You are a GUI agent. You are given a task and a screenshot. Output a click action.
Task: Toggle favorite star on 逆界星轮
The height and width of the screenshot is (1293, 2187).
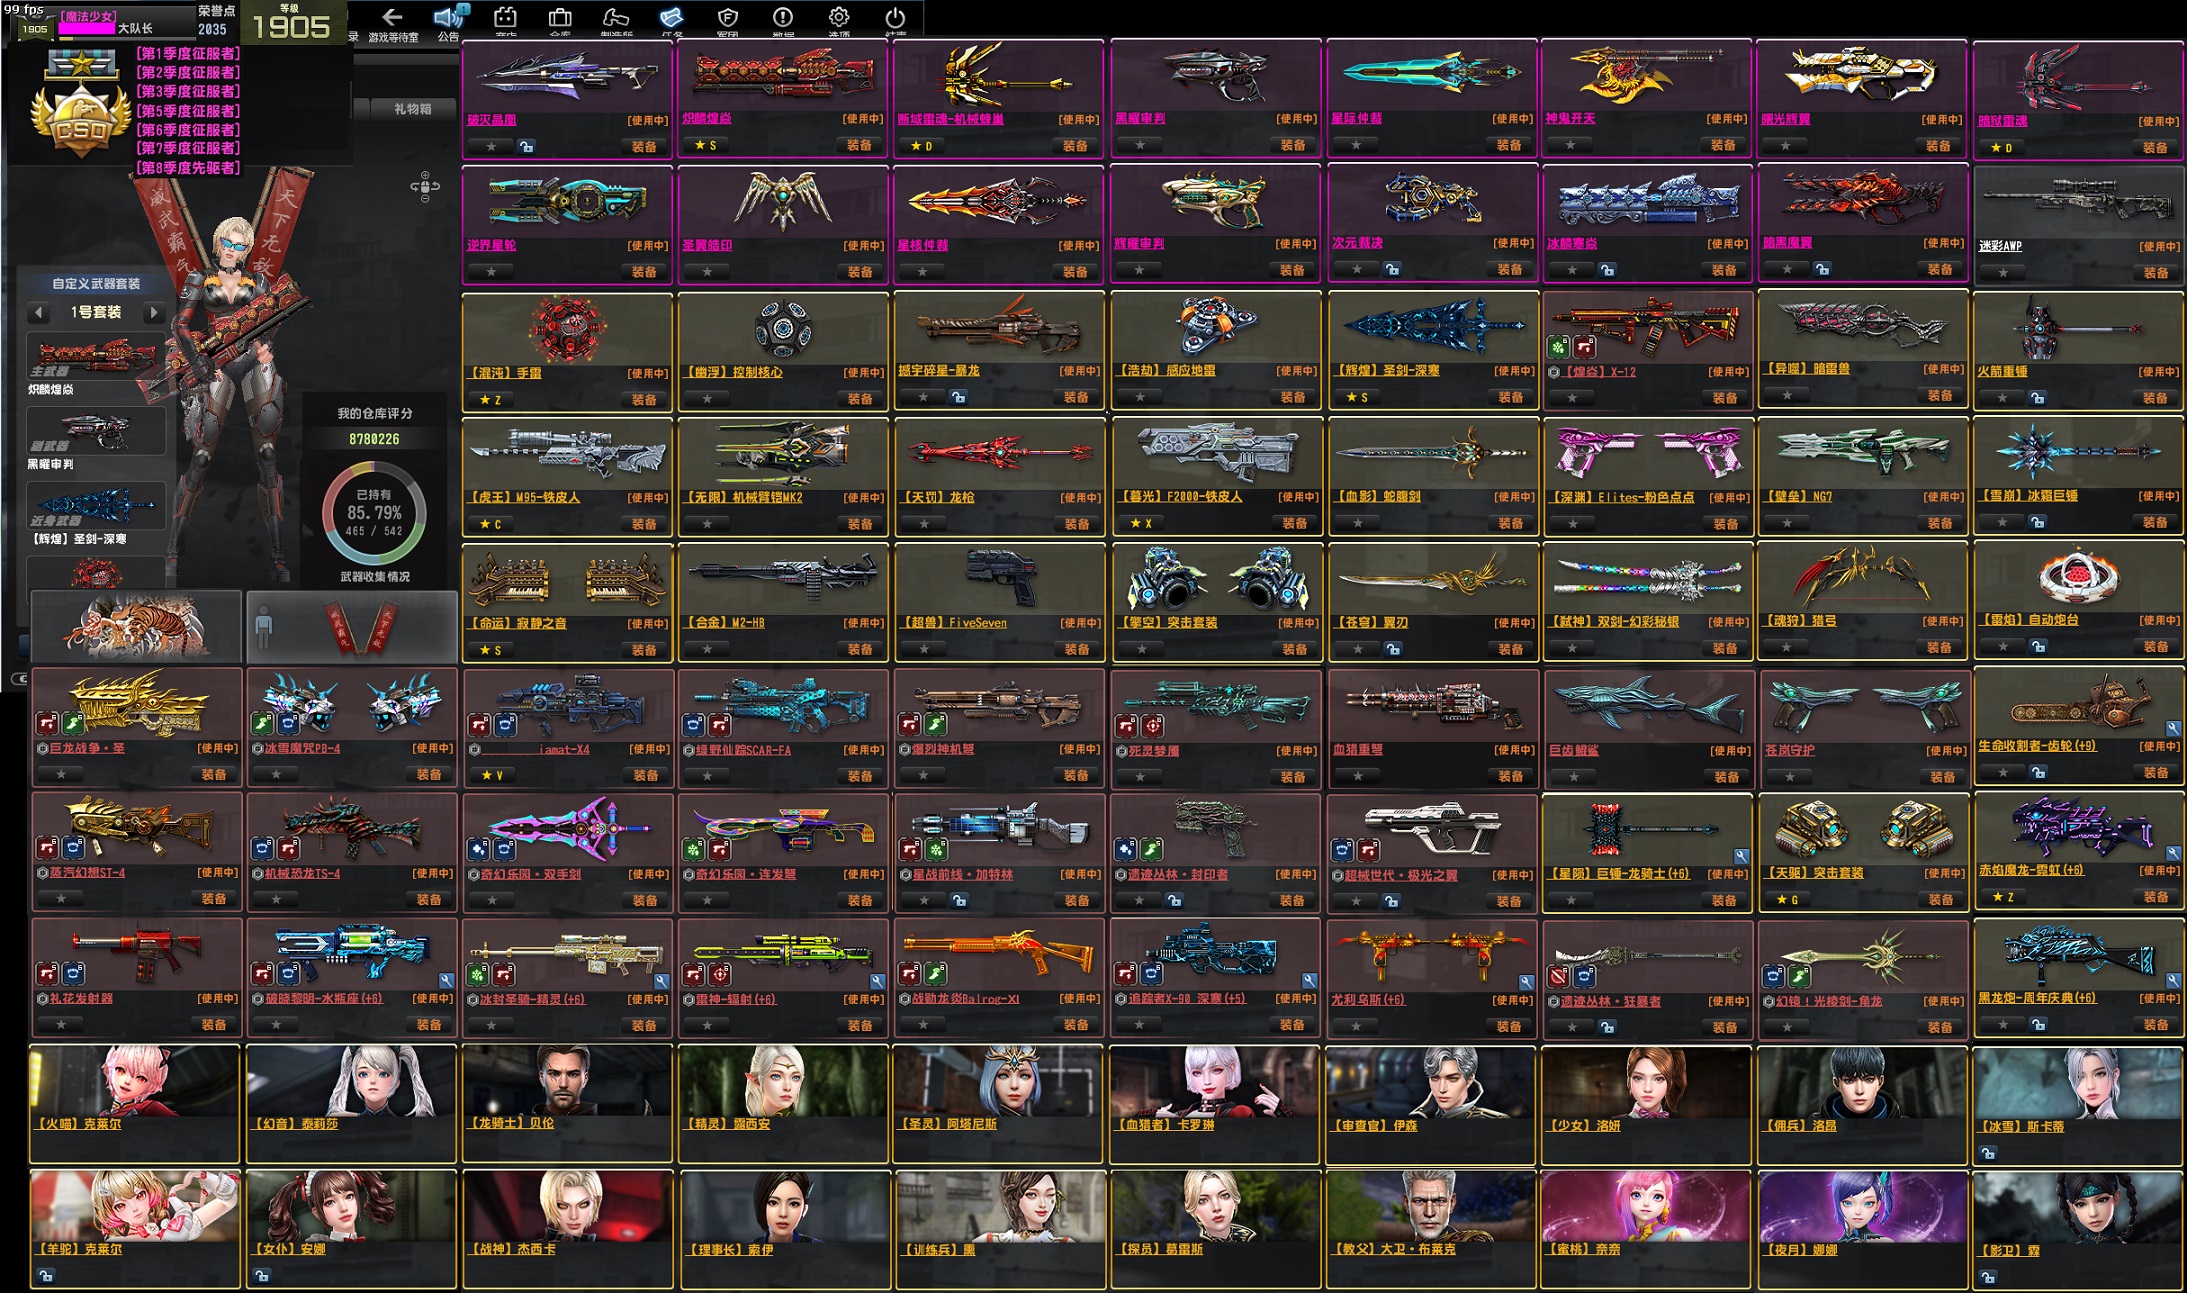tap(491, 271)
